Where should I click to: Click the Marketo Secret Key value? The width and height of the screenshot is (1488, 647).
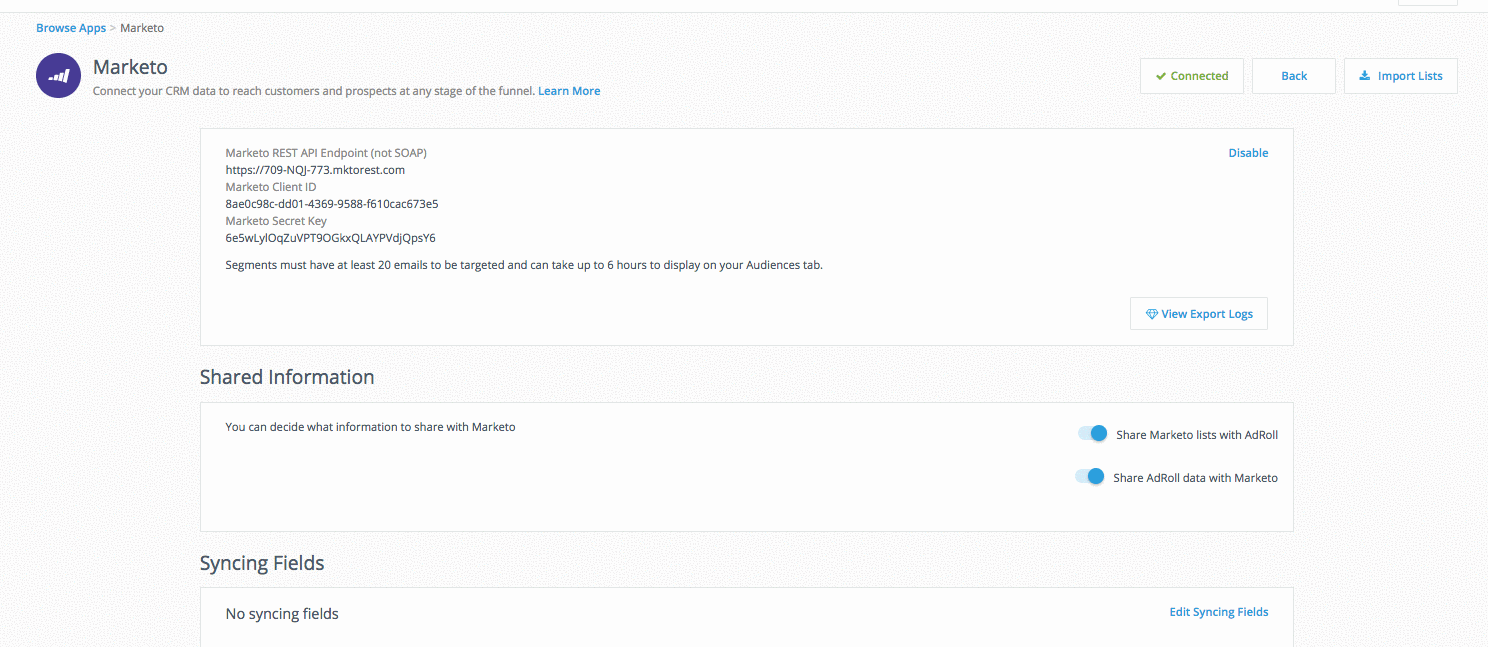click(x=330, y=238)
